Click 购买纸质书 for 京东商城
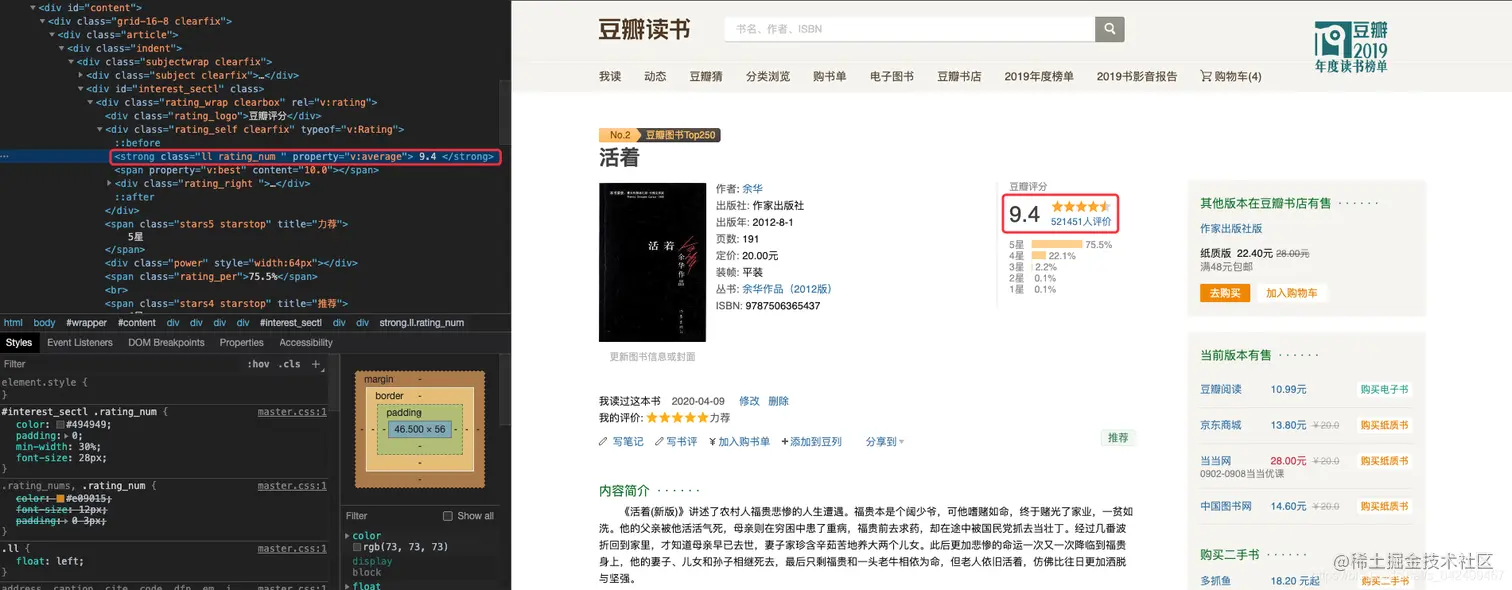The width and height of the screenshot is (1512, 590). (x=1384, y=425)
